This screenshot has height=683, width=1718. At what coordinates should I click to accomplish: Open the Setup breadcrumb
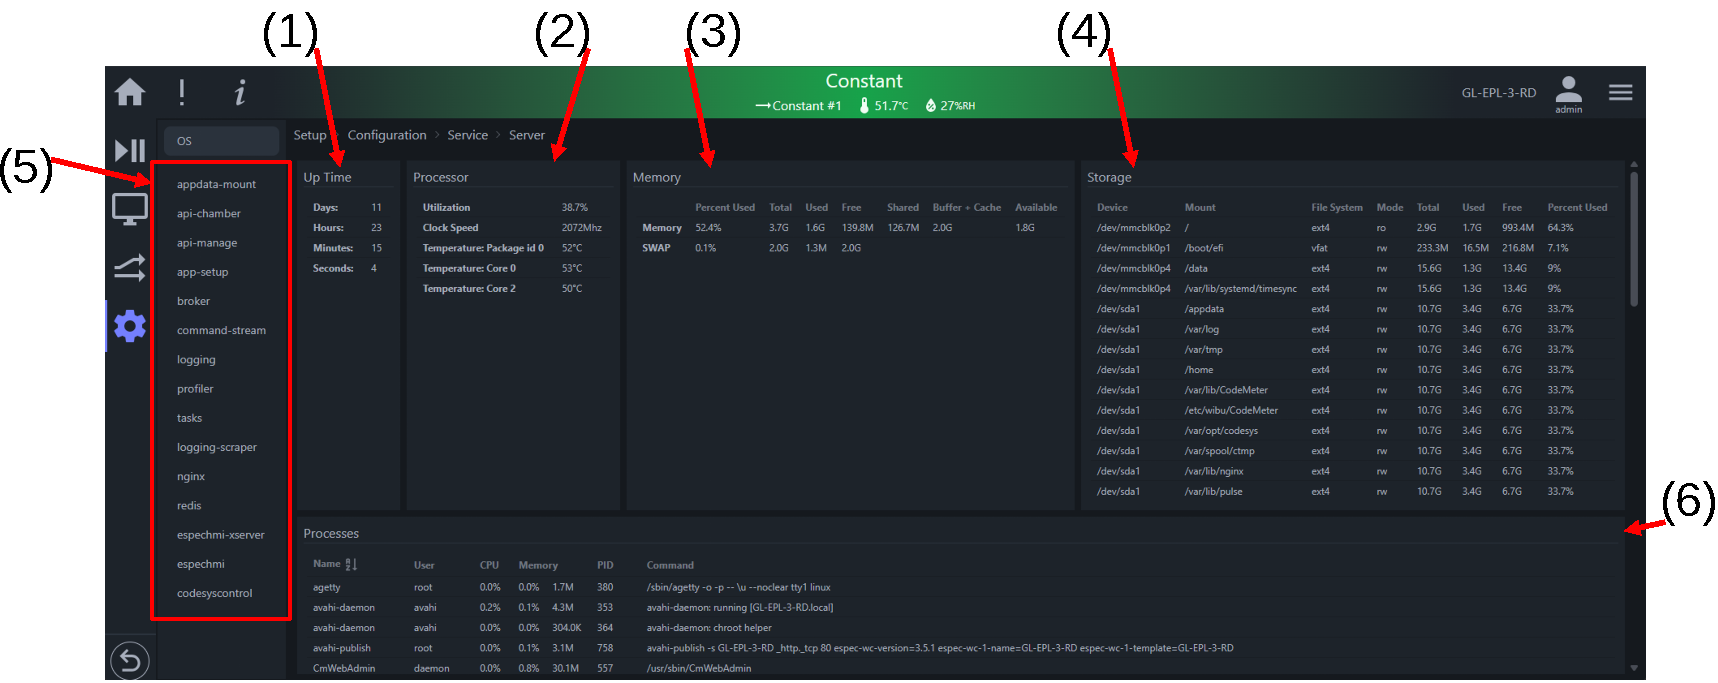310,135
